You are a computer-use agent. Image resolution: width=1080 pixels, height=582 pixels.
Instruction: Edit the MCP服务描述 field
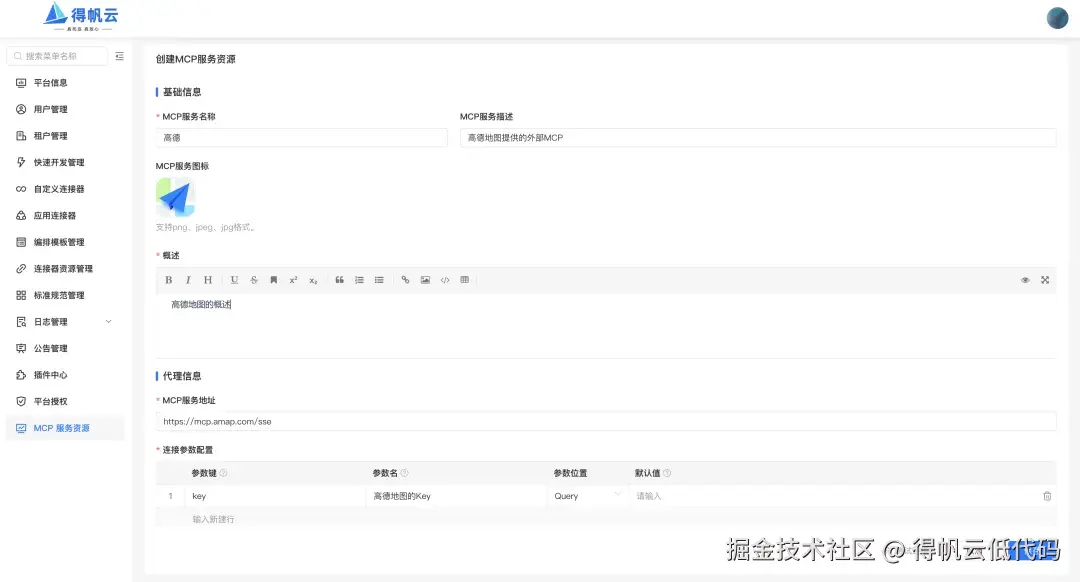(758, 138)
